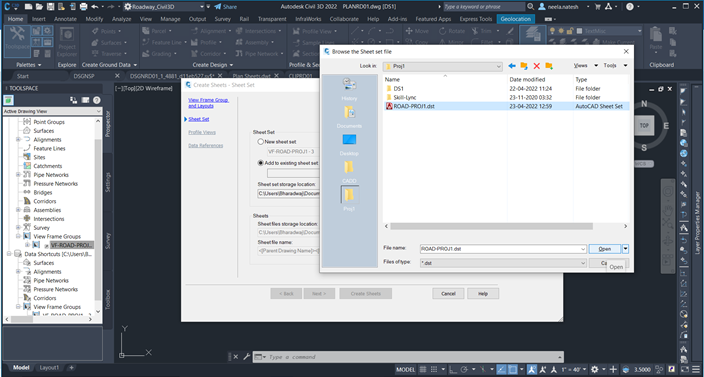This screenshot has width=704, height=377.
Task: Go back using the blue arrow in Browse dialog
Action: 512,66
